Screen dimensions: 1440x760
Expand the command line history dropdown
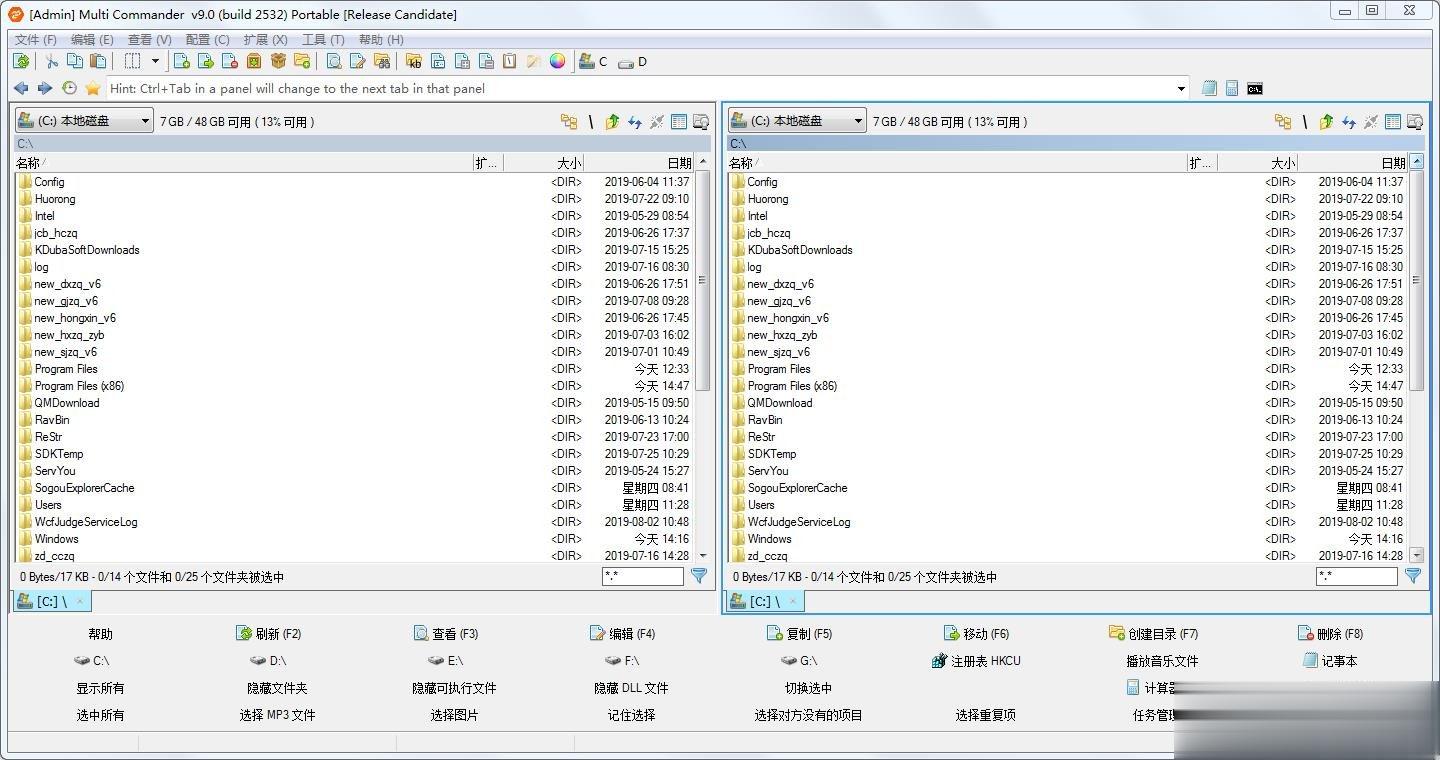[1181, 89]
